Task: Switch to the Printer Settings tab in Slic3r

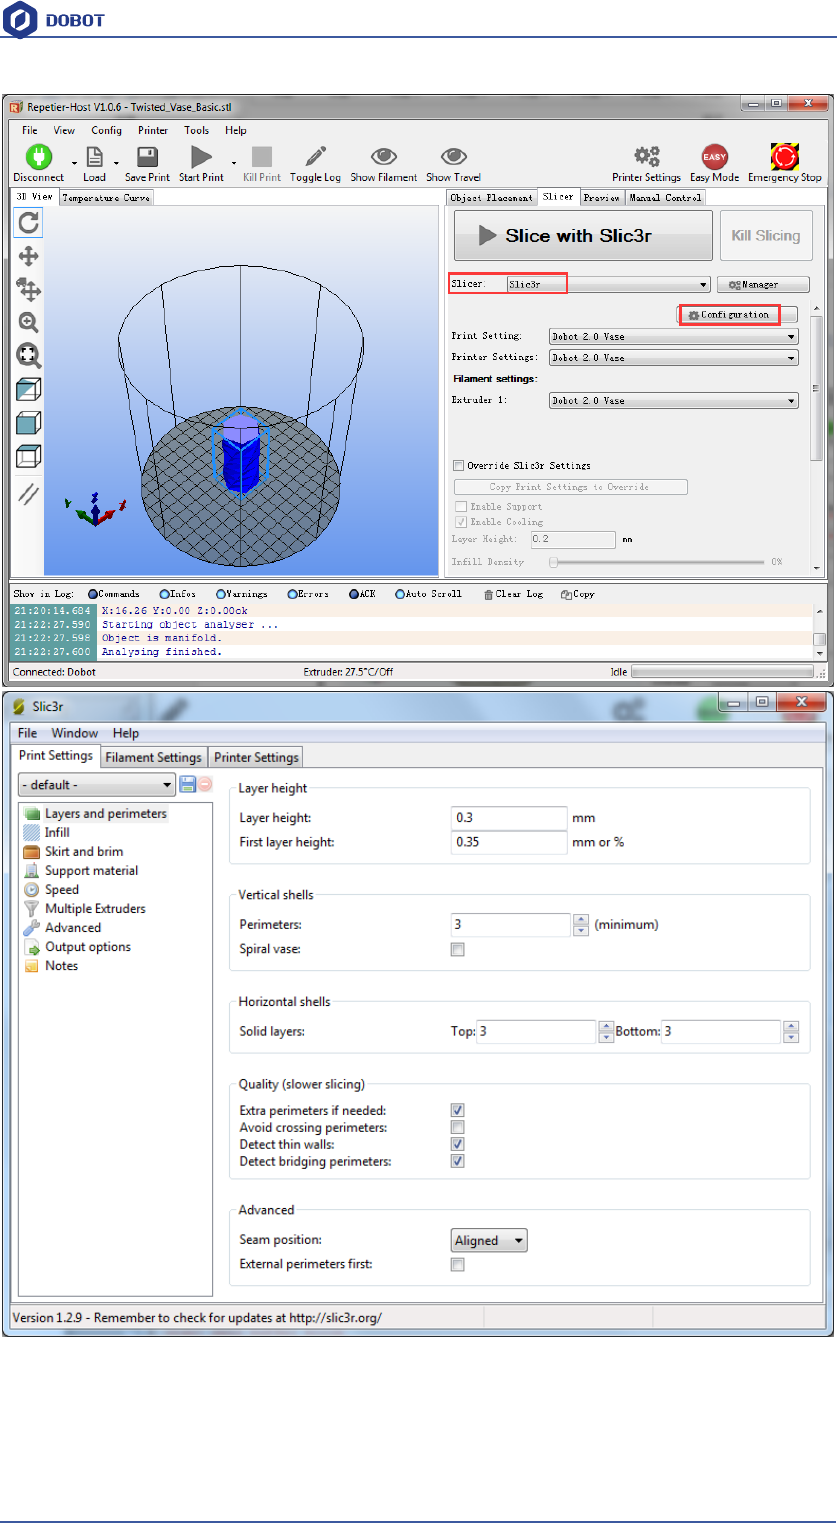Action: click(256, 757)
